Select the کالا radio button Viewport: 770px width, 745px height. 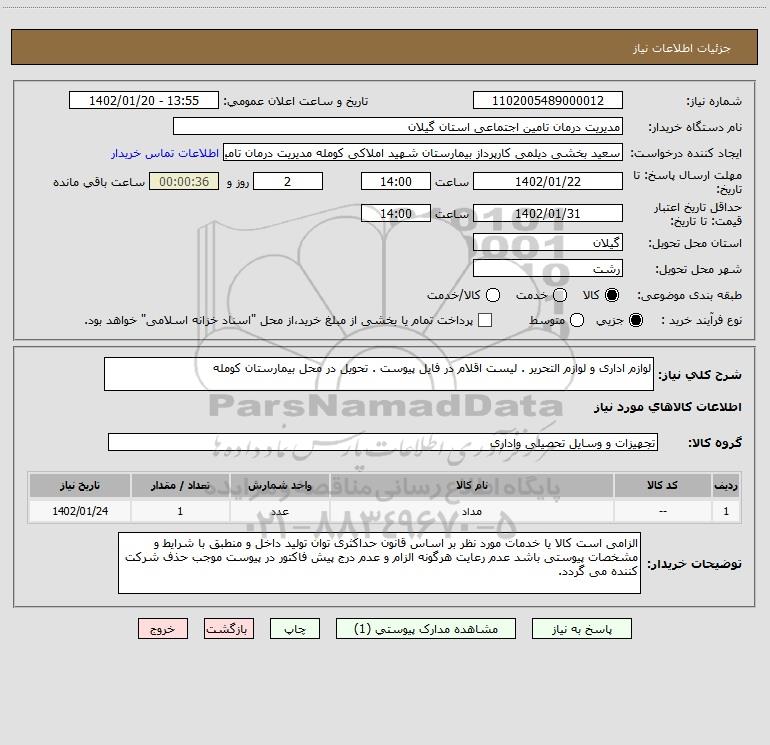612,295
